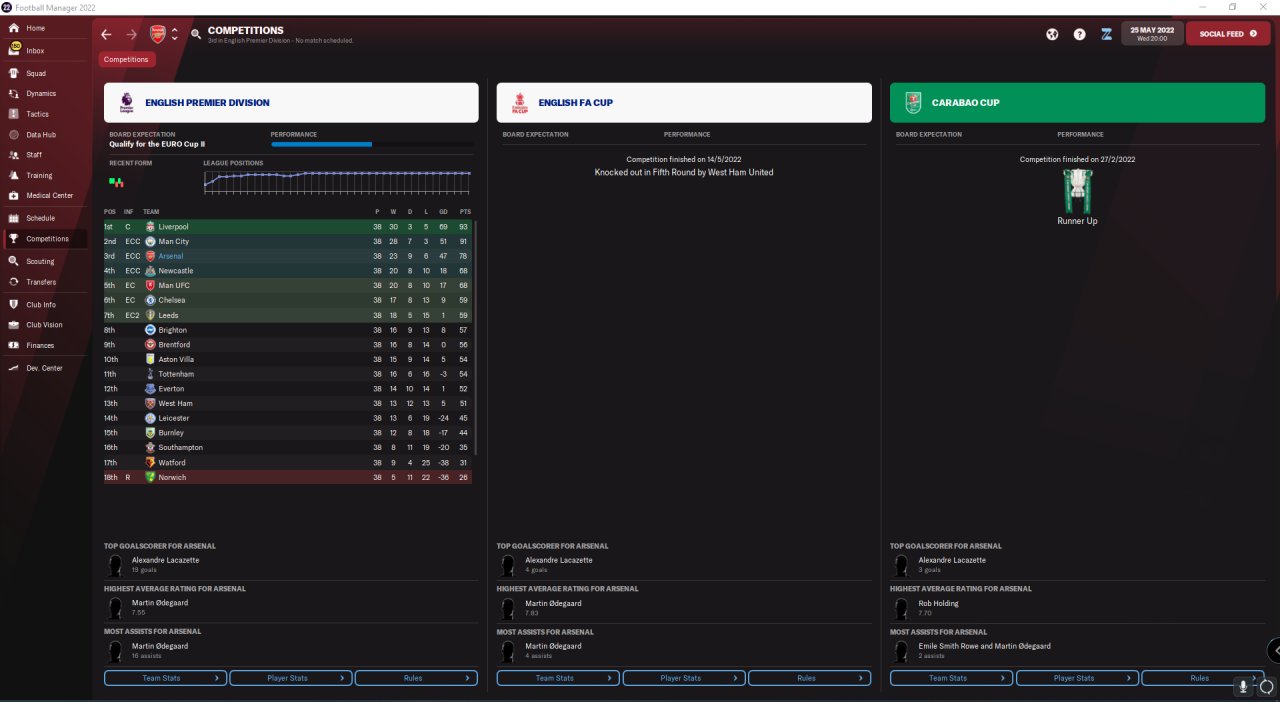Open the Carabao Cup header

(1077, 103)
